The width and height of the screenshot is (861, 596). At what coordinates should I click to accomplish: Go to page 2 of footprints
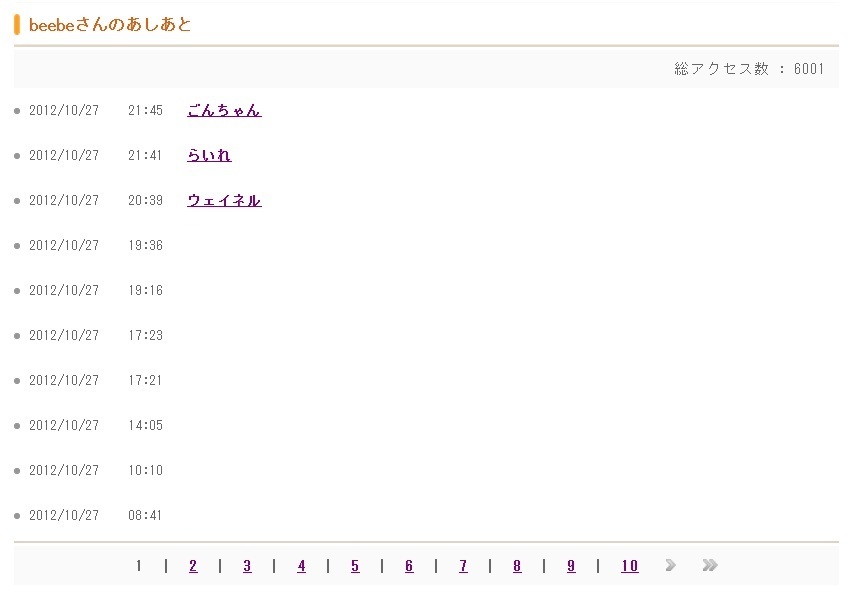pyautogui.click(x=193, y=567)
